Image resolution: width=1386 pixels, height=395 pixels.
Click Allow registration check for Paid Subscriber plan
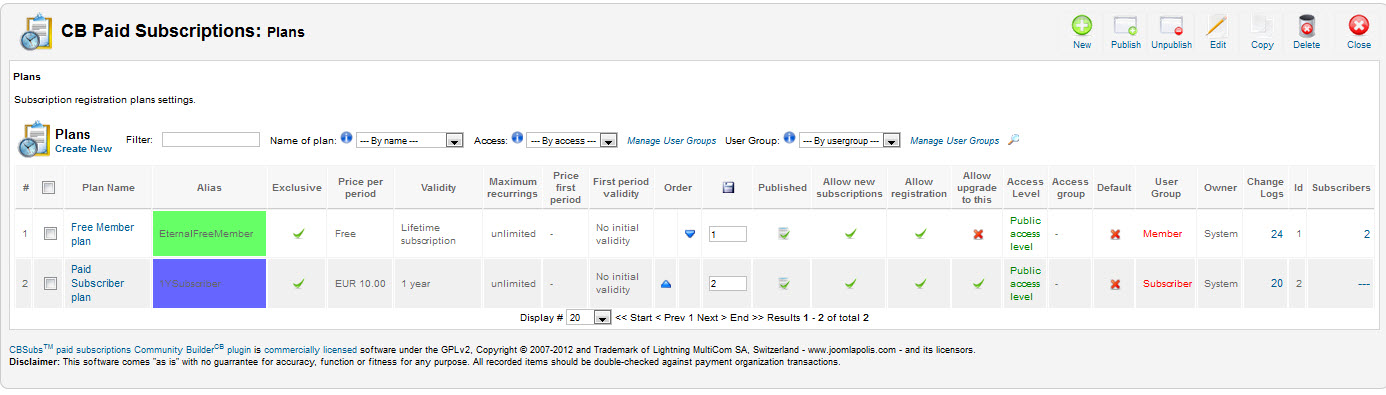919,284
